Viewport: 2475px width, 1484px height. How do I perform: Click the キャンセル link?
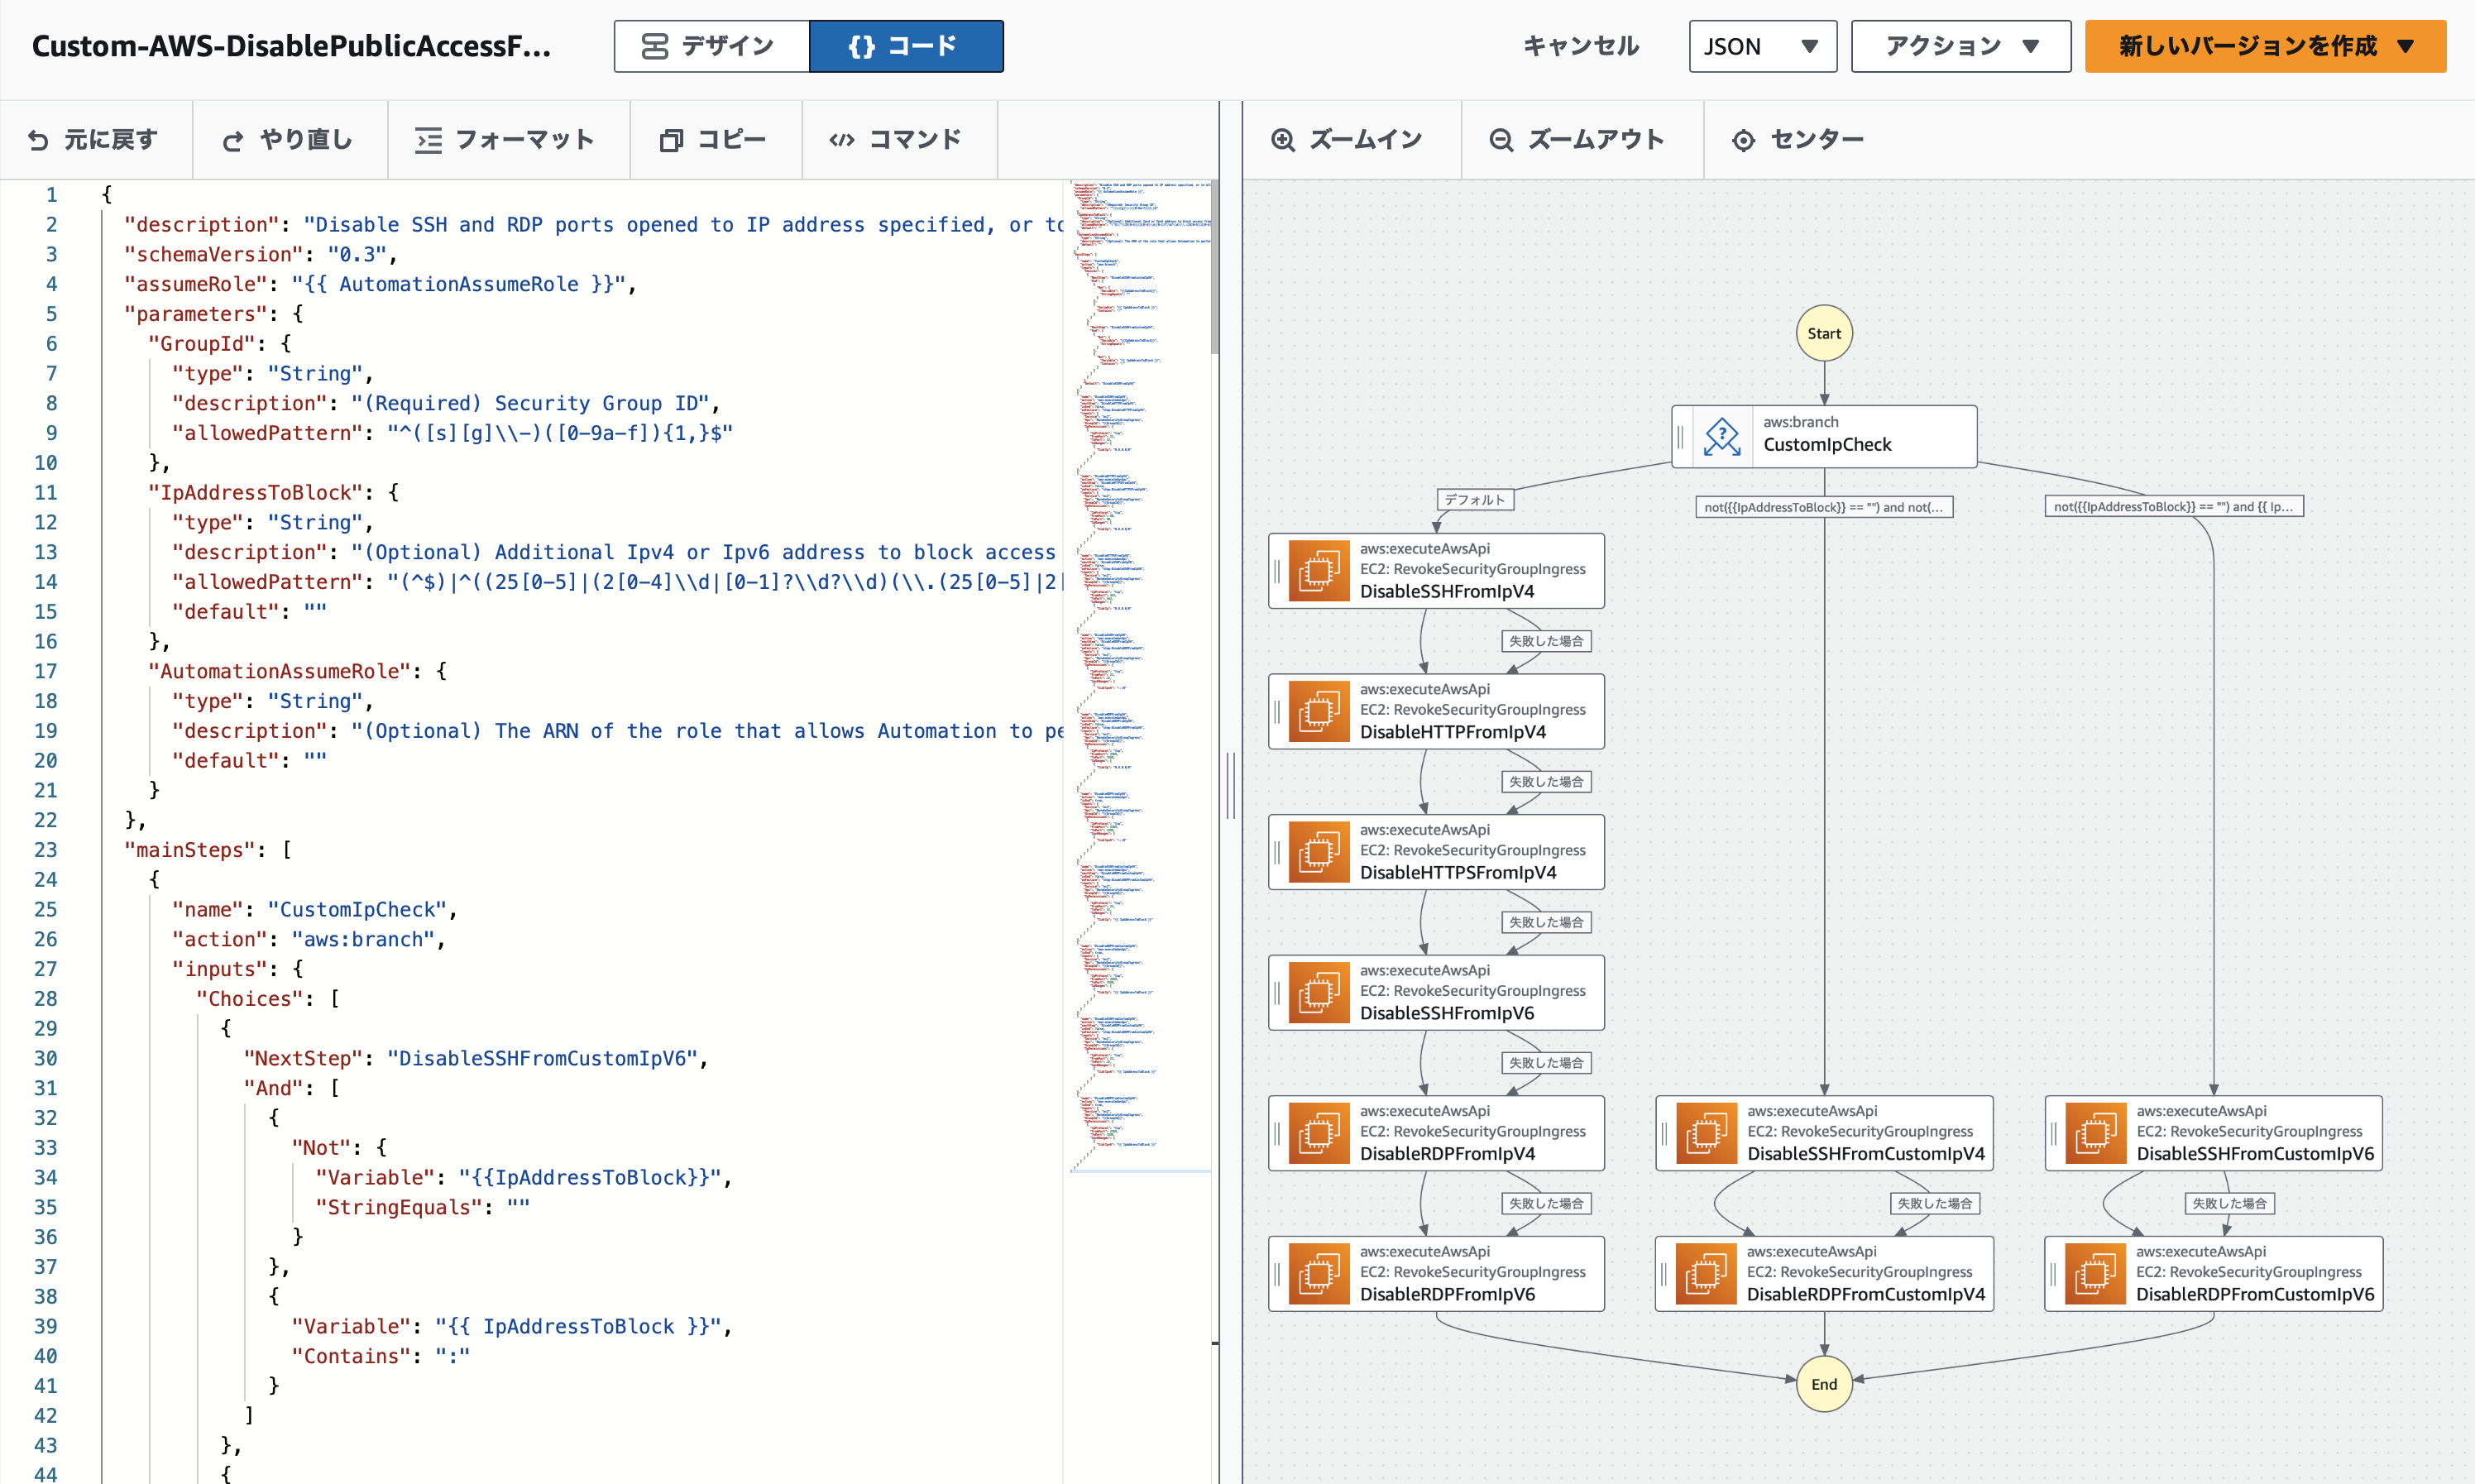[1580, 46]
